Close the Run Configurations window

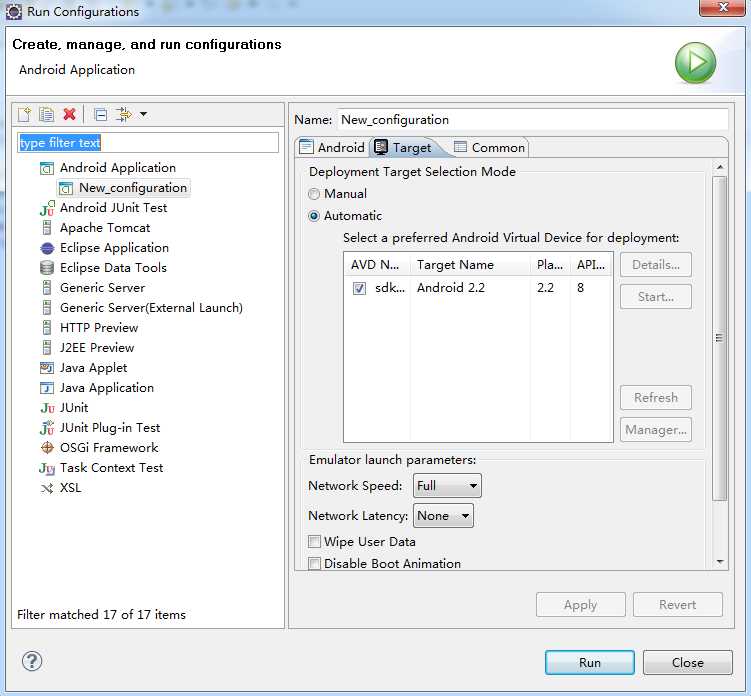tap(723, 8)
